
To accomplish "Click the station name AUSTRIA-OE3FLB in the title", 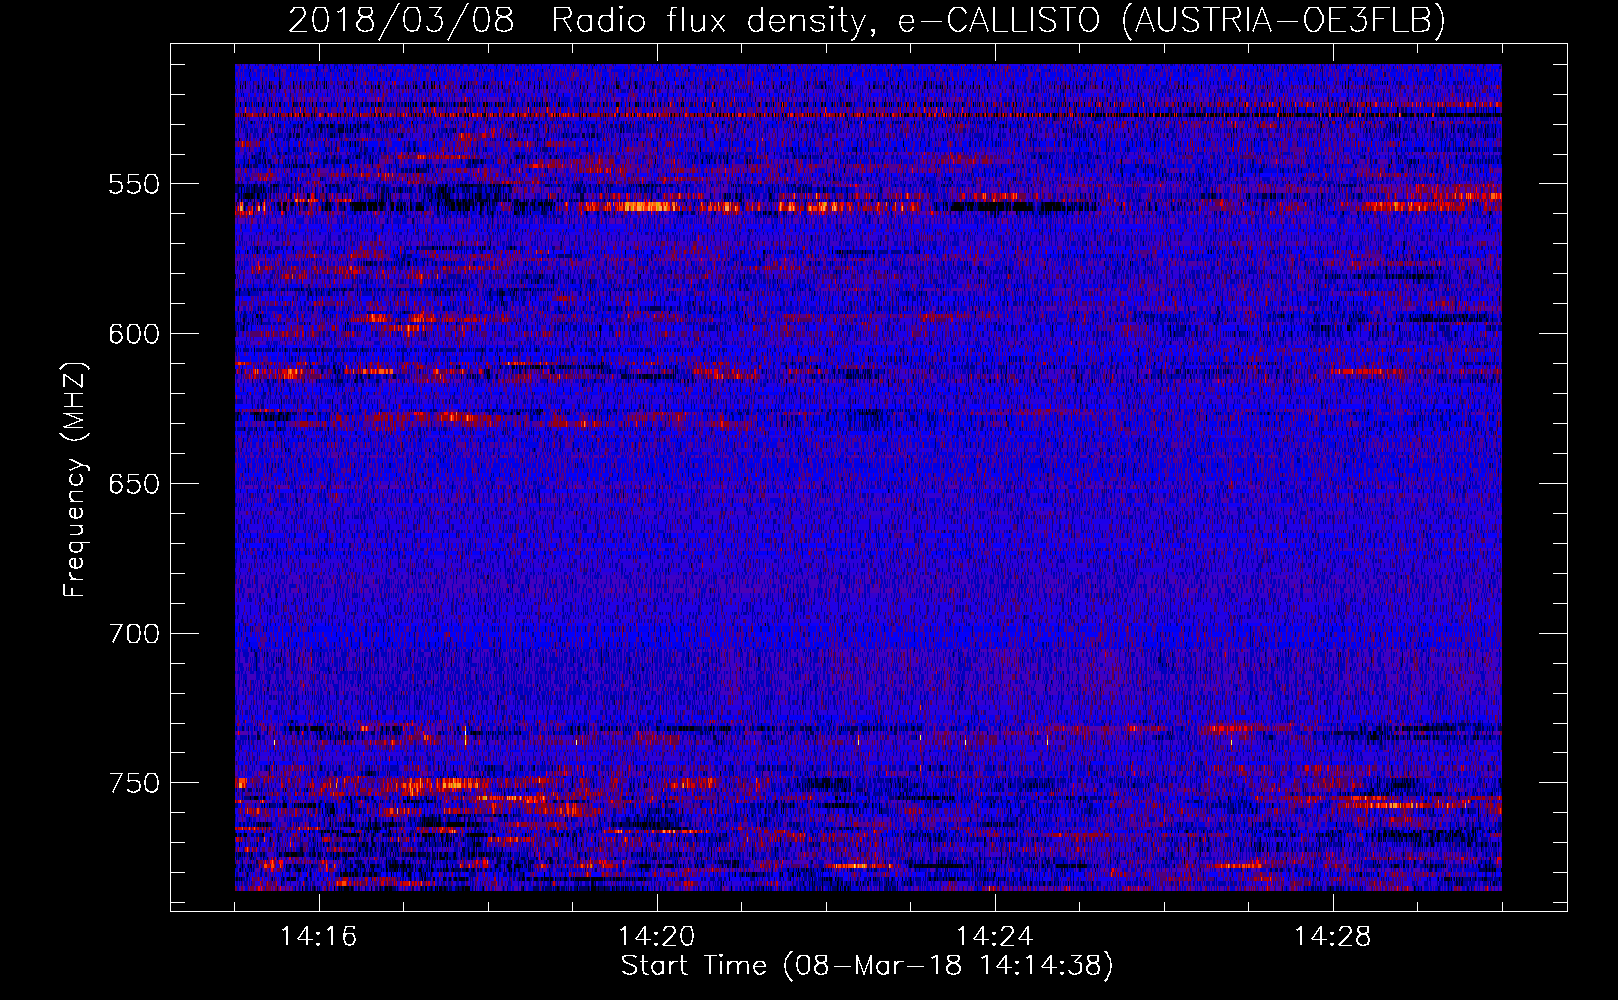I will coord(1283,20).
